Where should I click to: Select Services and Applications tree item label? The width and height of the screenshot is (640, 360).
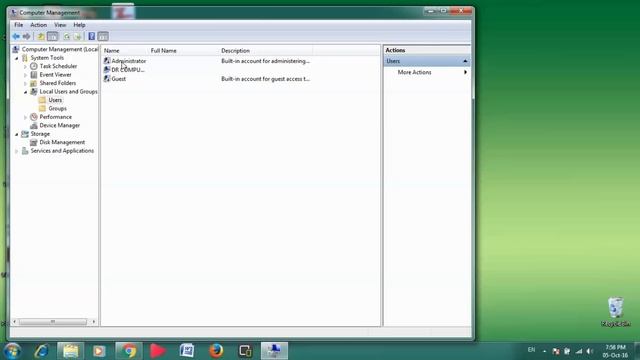point(62,151)
